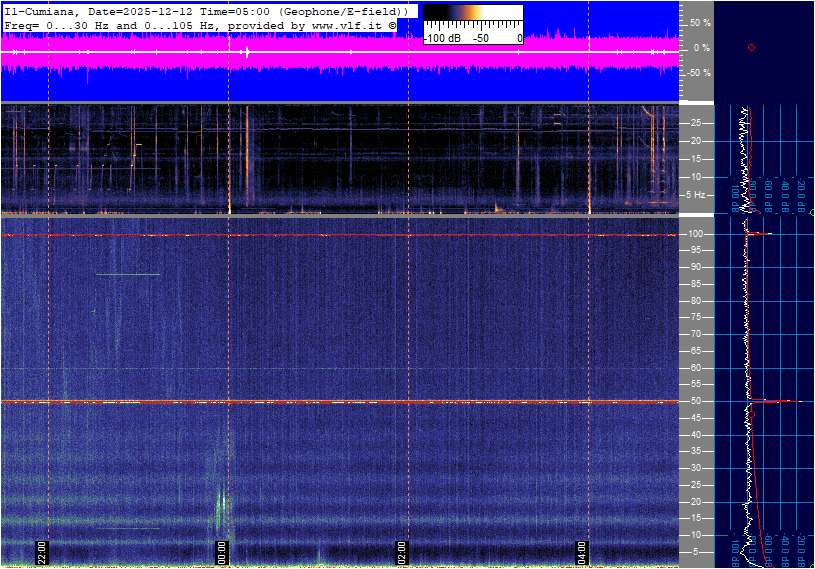The image size is (815, 569).
Task: Click the red circle marker
Action: [751, 48]
